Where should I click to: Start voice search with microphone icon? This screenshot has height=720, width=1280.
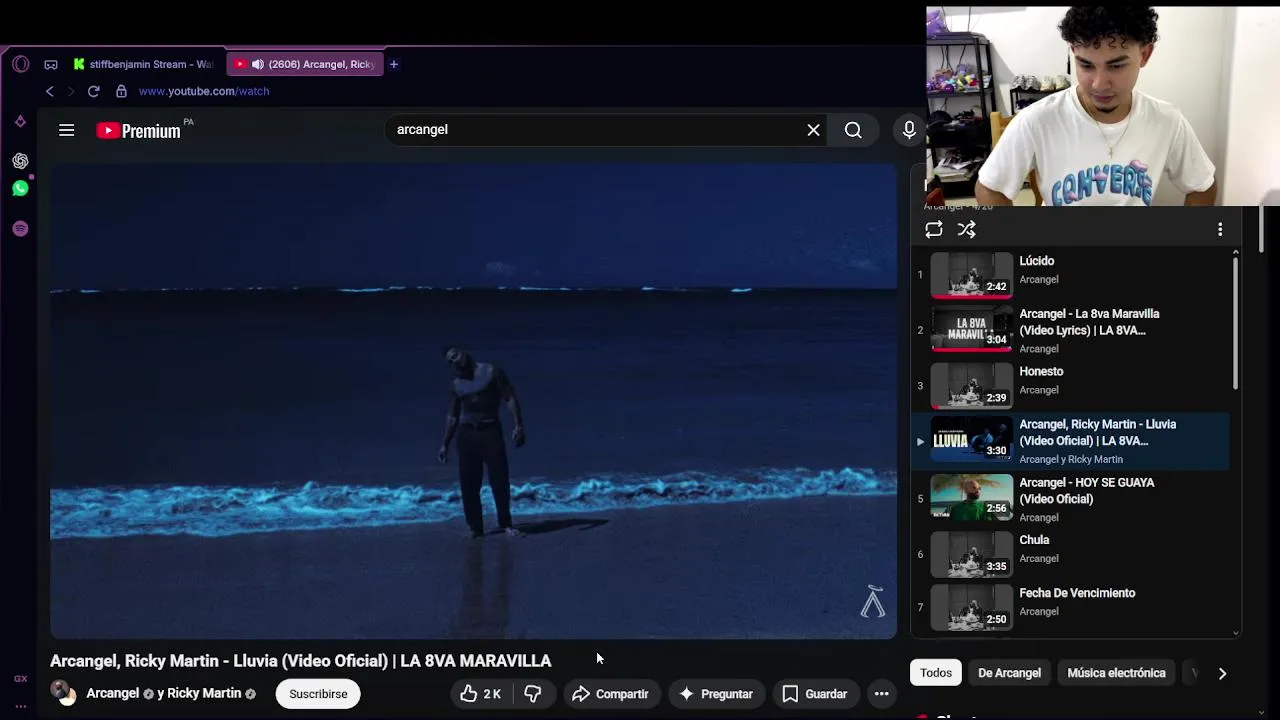(909, 130)
